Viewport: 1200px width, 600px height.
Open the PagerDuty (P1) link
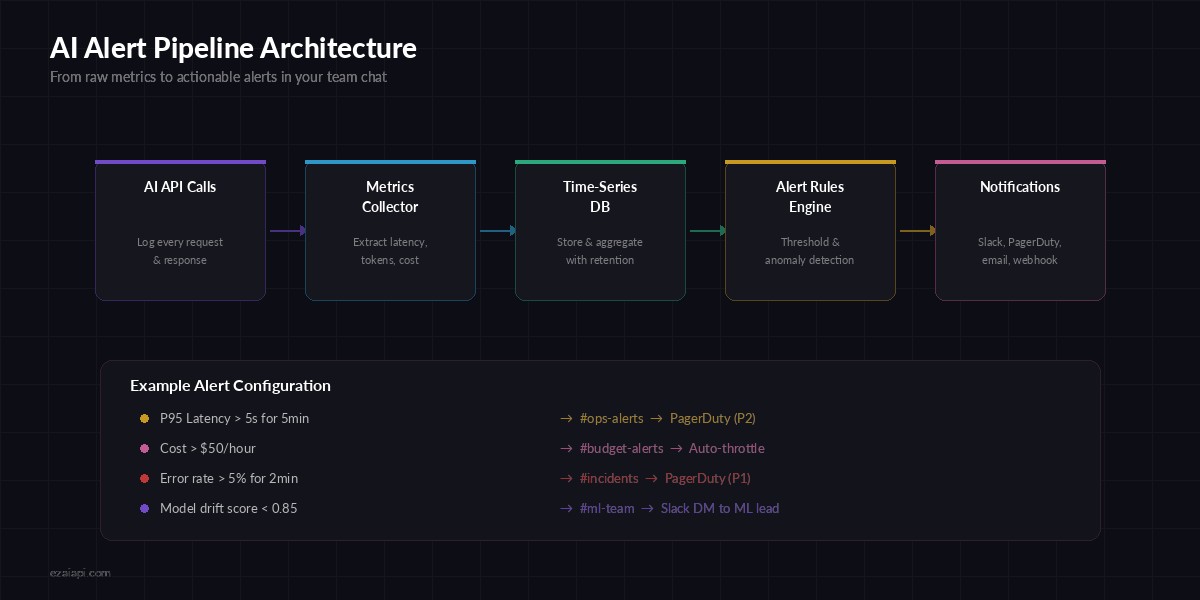point(707,478)
